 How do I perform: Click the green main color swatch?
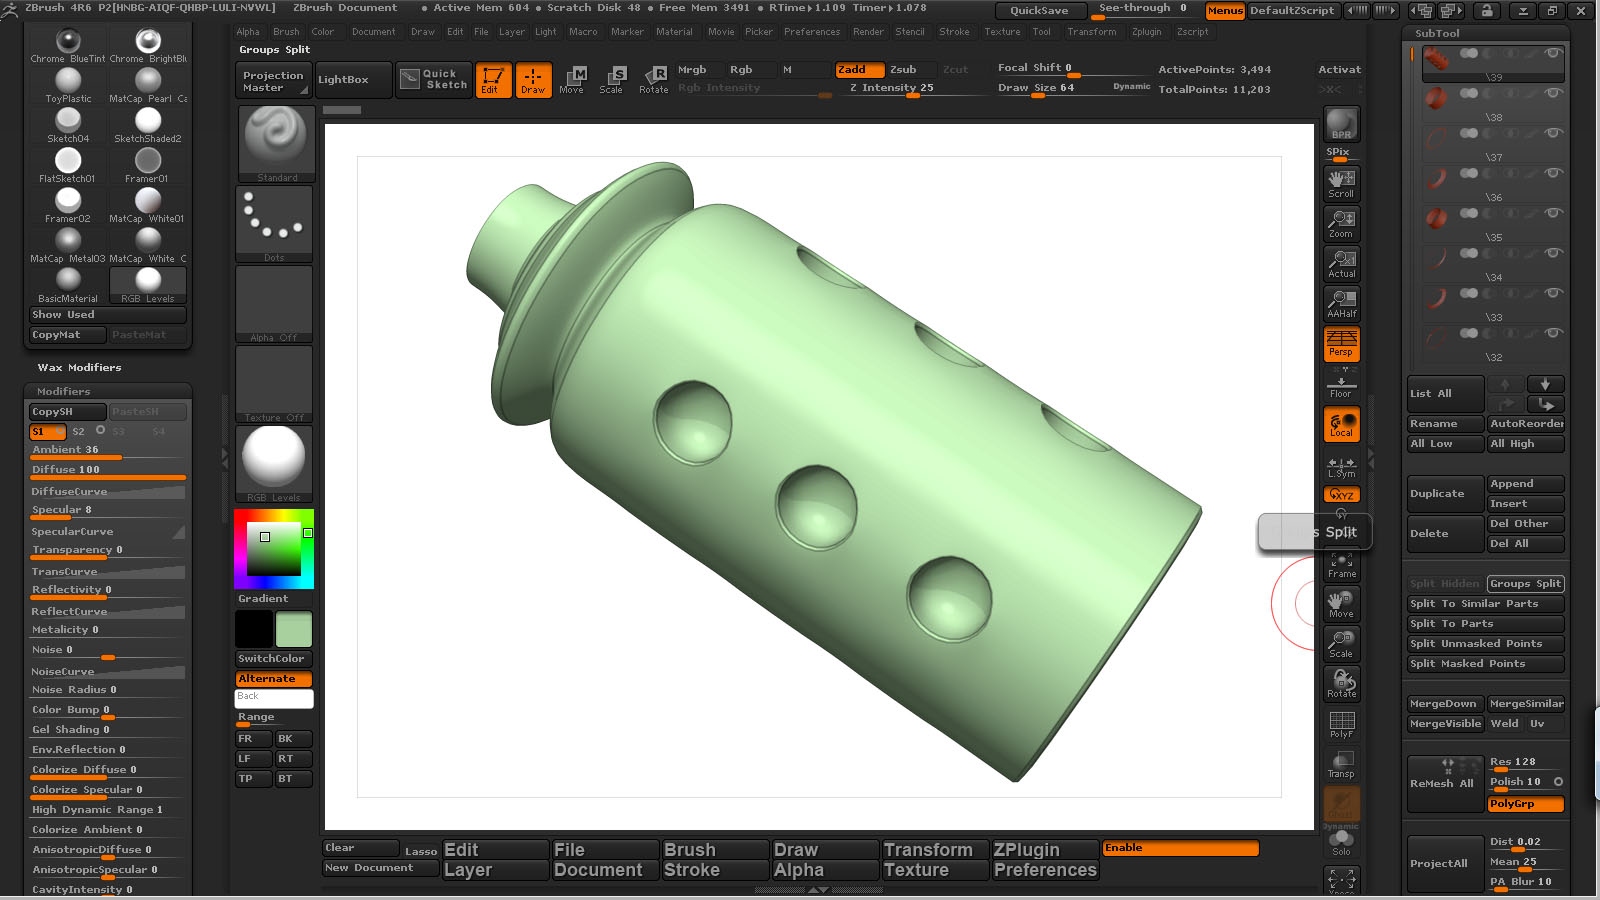pos(294,630)
